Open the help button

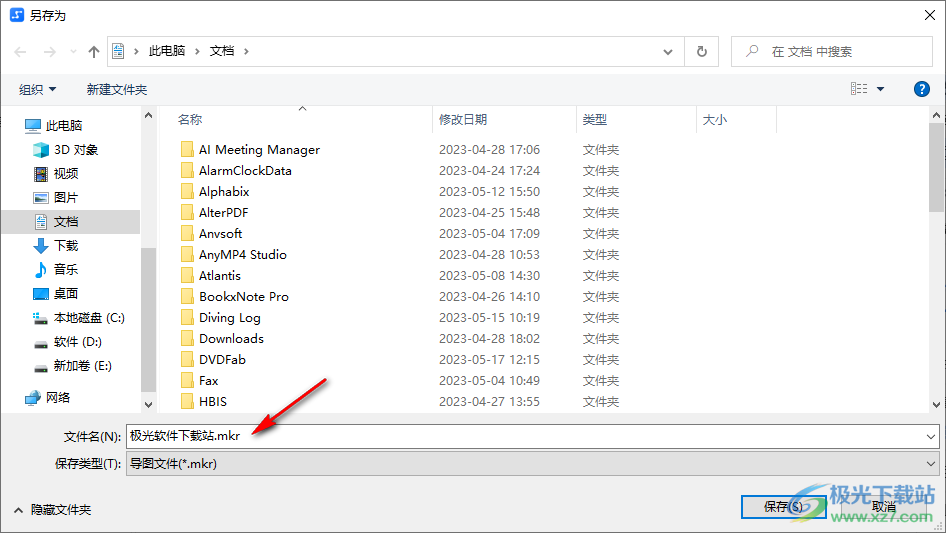(x=921, y=89)
